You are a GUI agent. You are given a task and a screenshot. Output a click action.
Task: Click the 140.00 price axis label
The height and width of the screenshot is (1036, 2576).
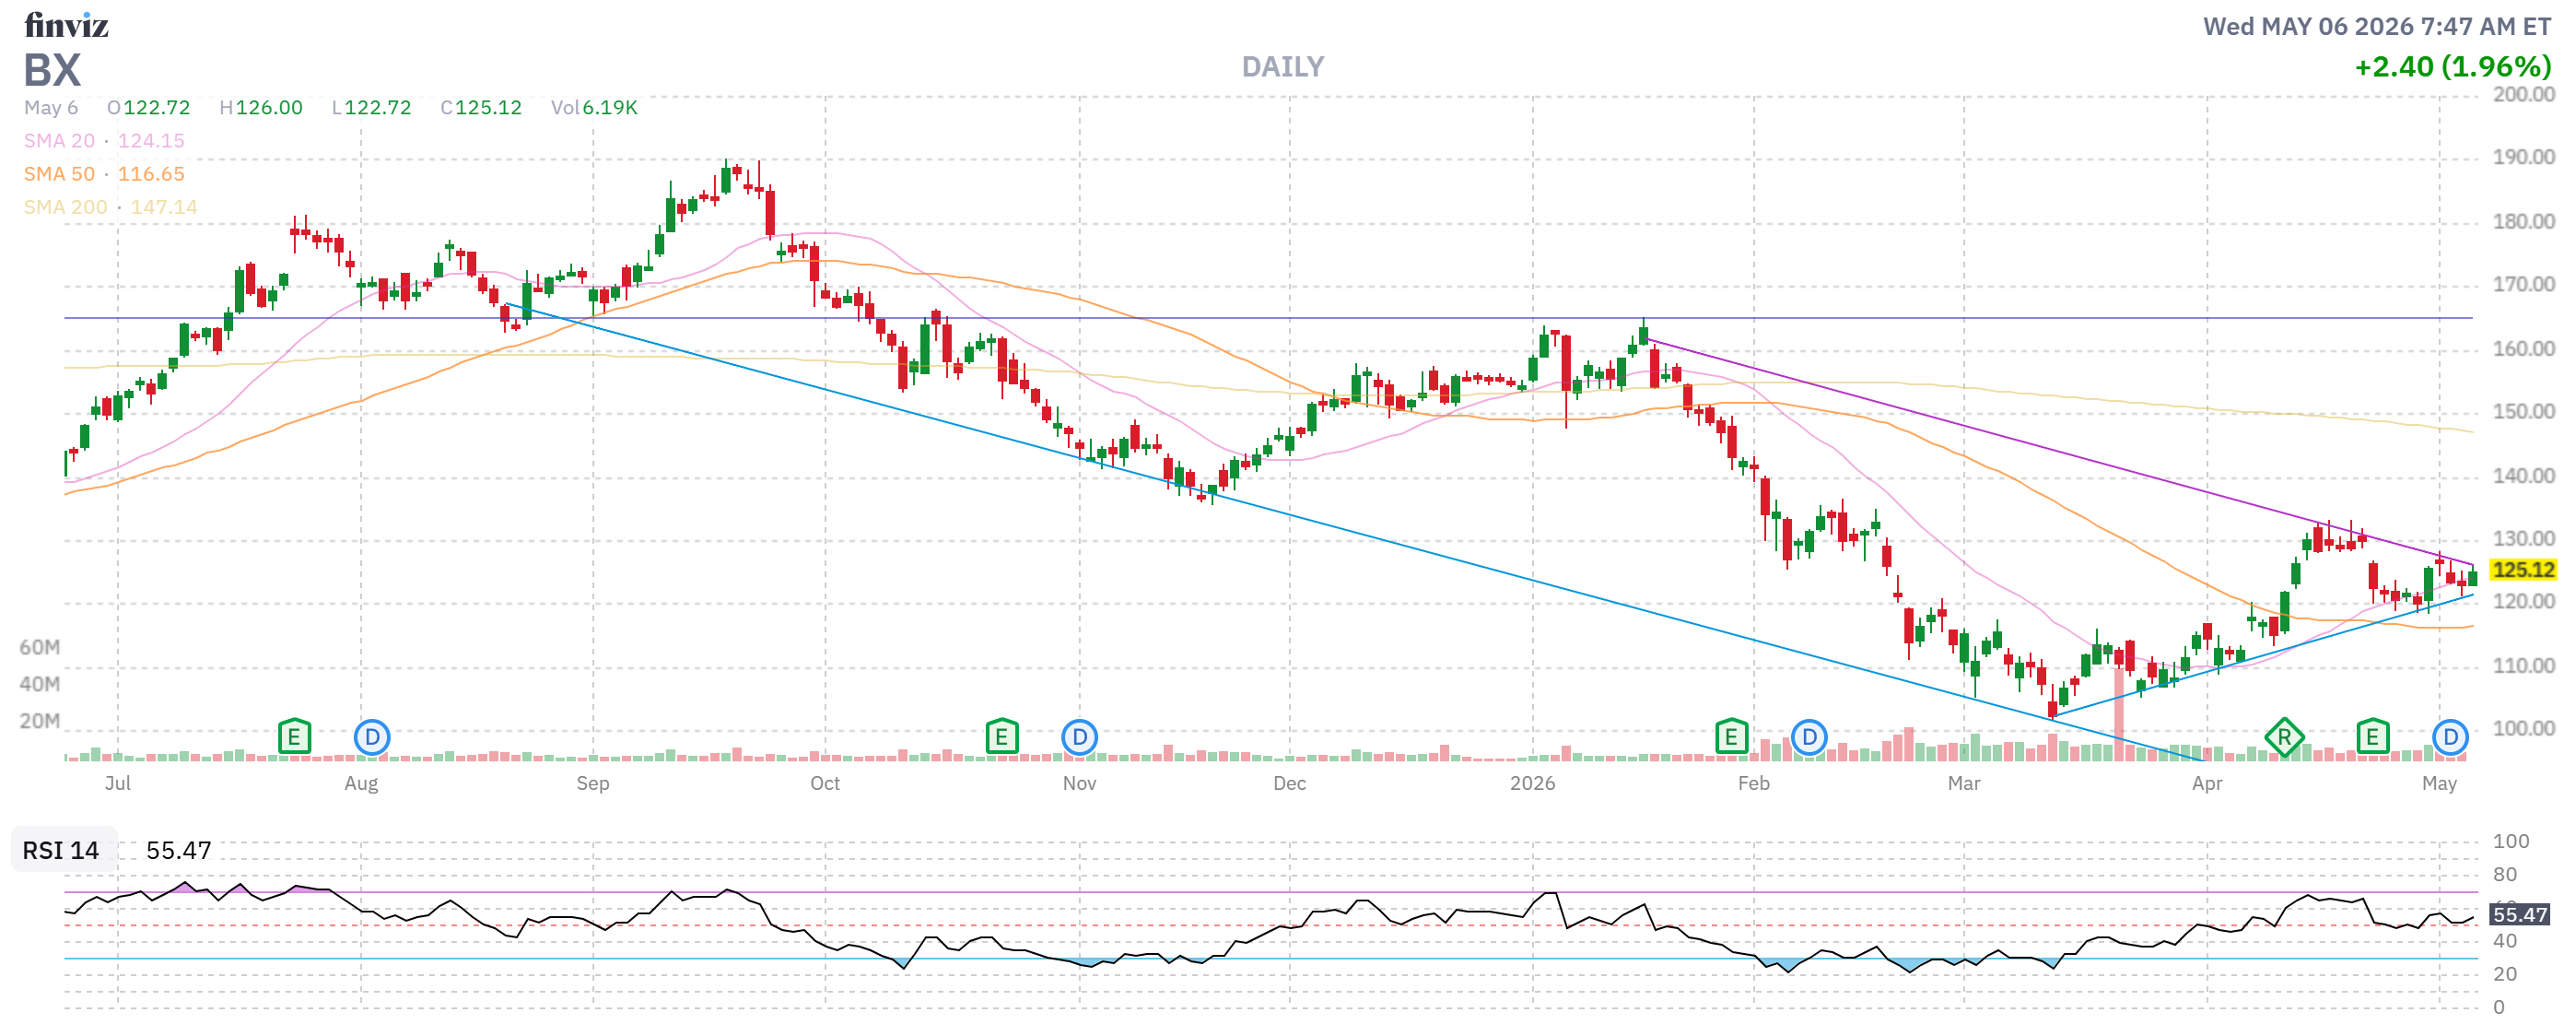tap(2523, 475)
